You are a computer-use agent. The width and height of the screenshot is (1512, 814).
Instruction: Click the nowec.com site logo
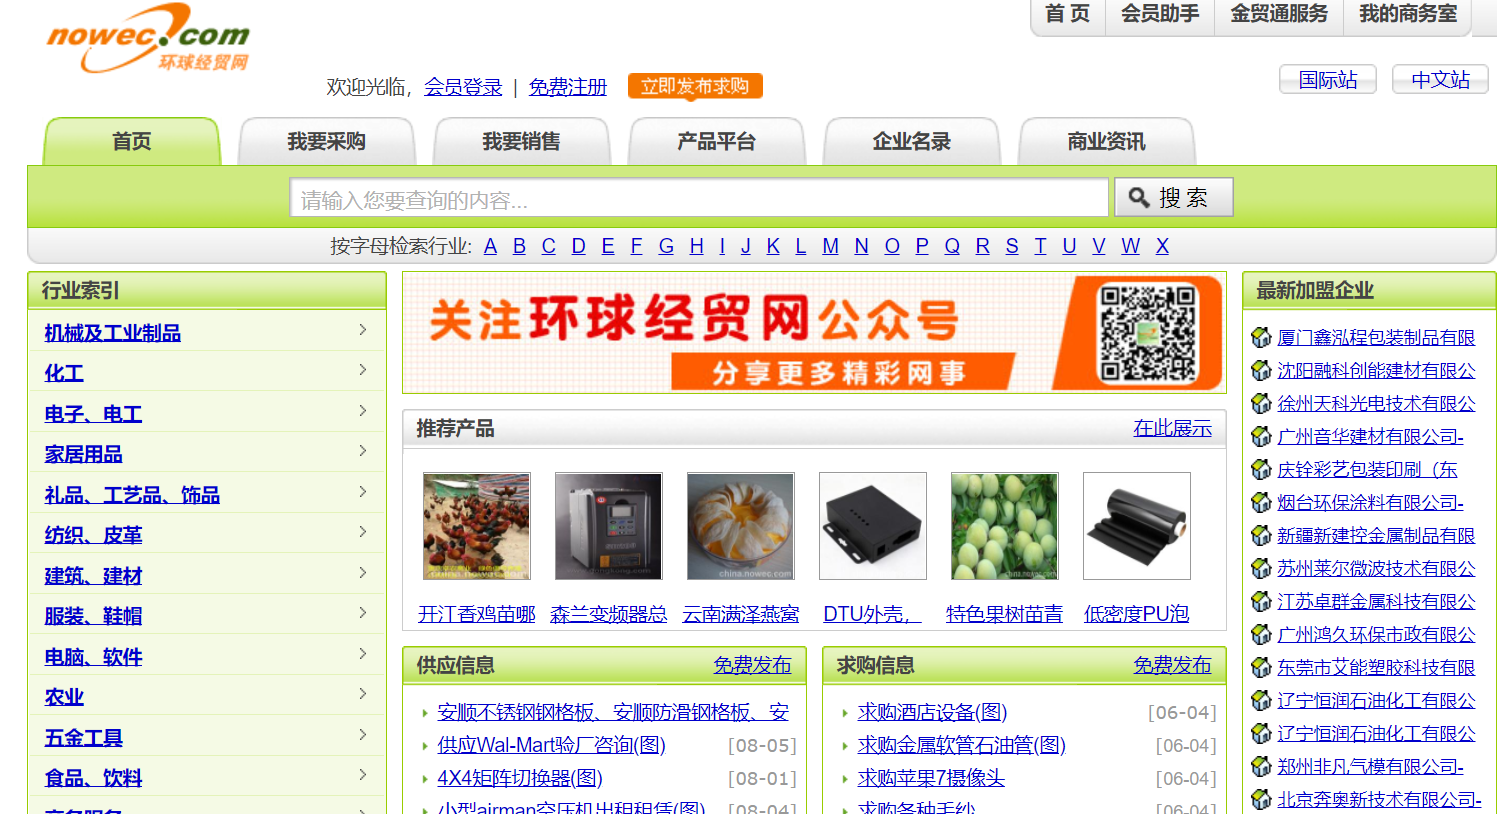(147, 40)
